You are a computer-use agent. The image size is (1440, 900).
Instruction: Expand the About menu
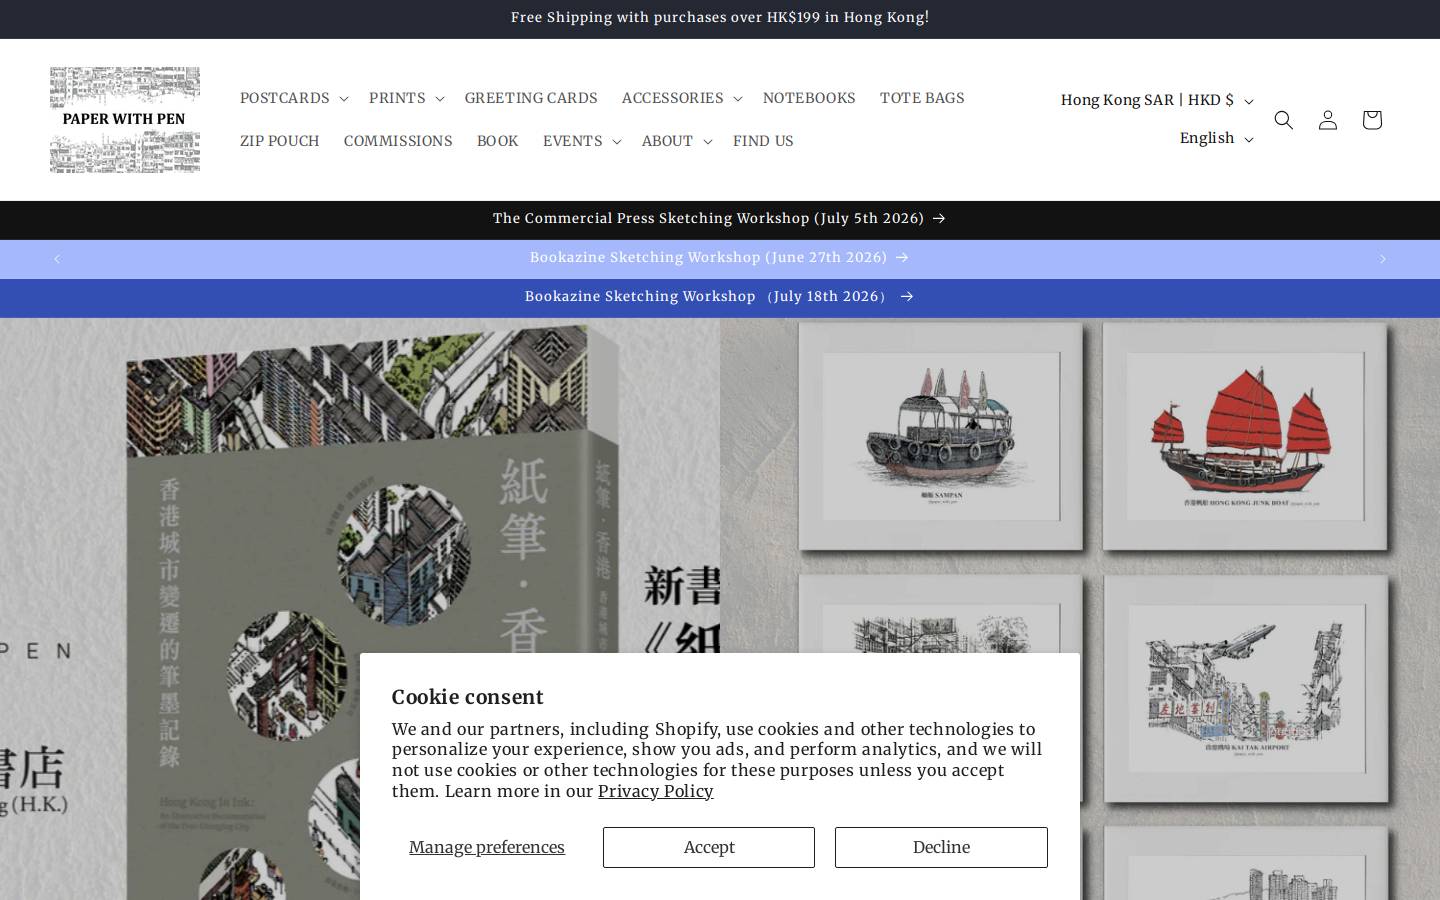click(x=677, y=141)
